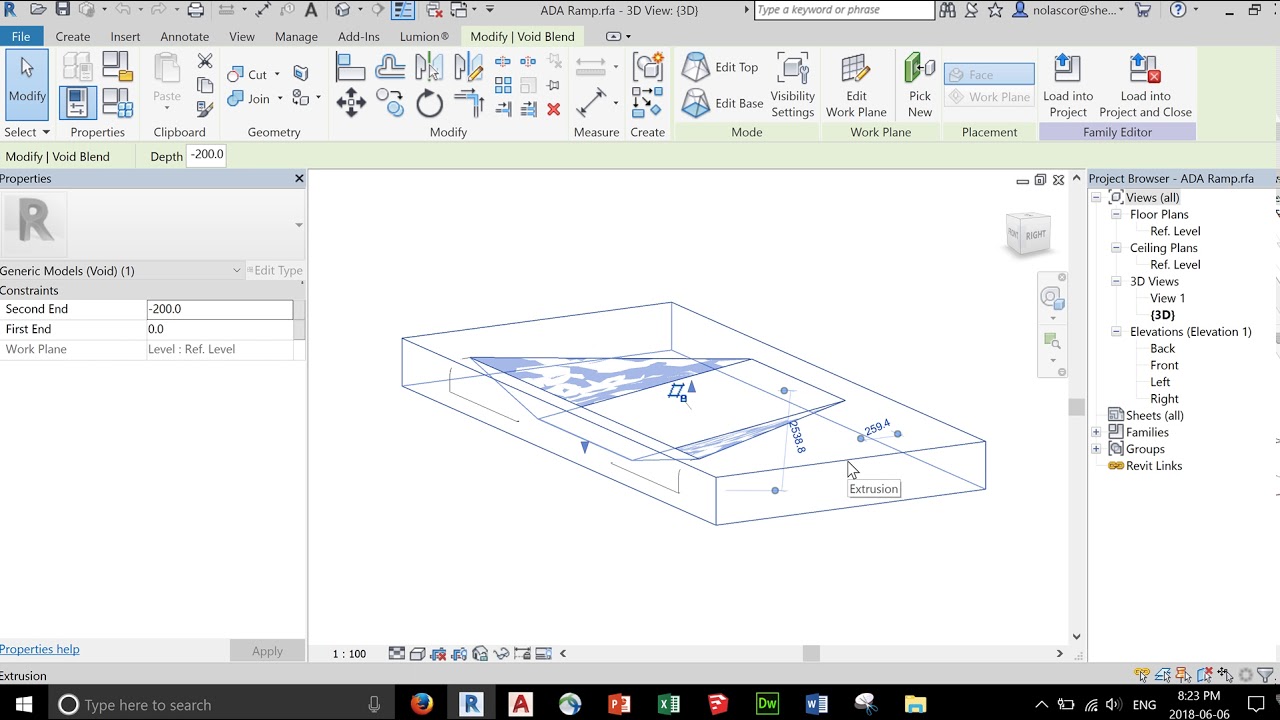This screenshot has width=1280, height=720.
Task: Click Load into Project and Close
Action: coord(1145,87)
